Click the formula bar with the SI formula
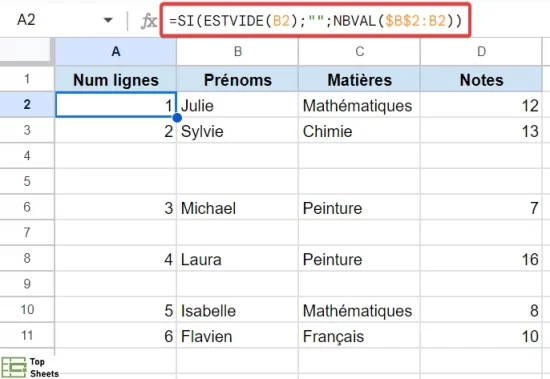Screen dimensions: 550x379 pos(315,20)
